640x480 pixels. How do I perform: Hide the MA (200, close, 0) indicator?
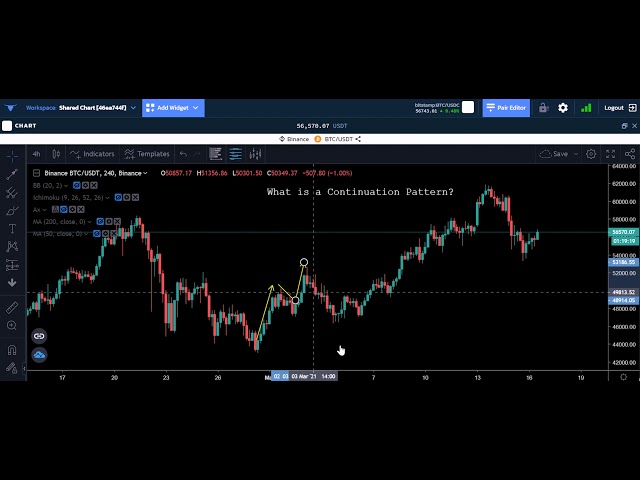[100, 222]
